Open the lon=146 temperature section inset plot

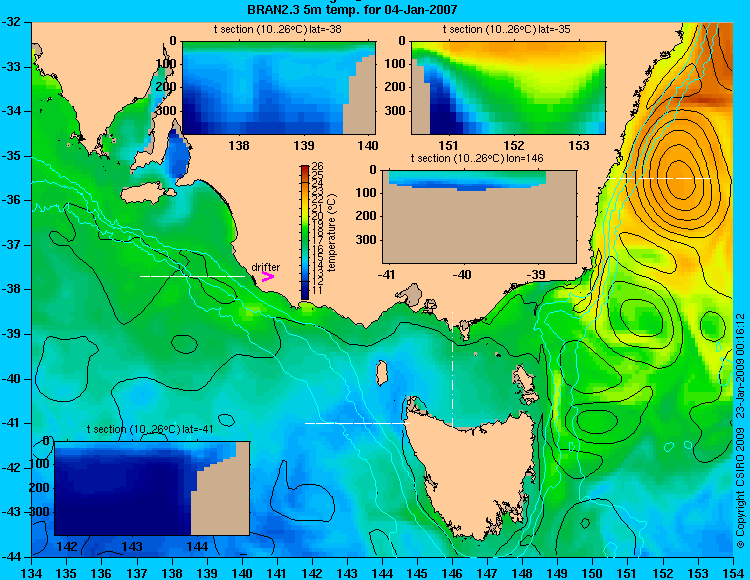(x=479, y=217)
